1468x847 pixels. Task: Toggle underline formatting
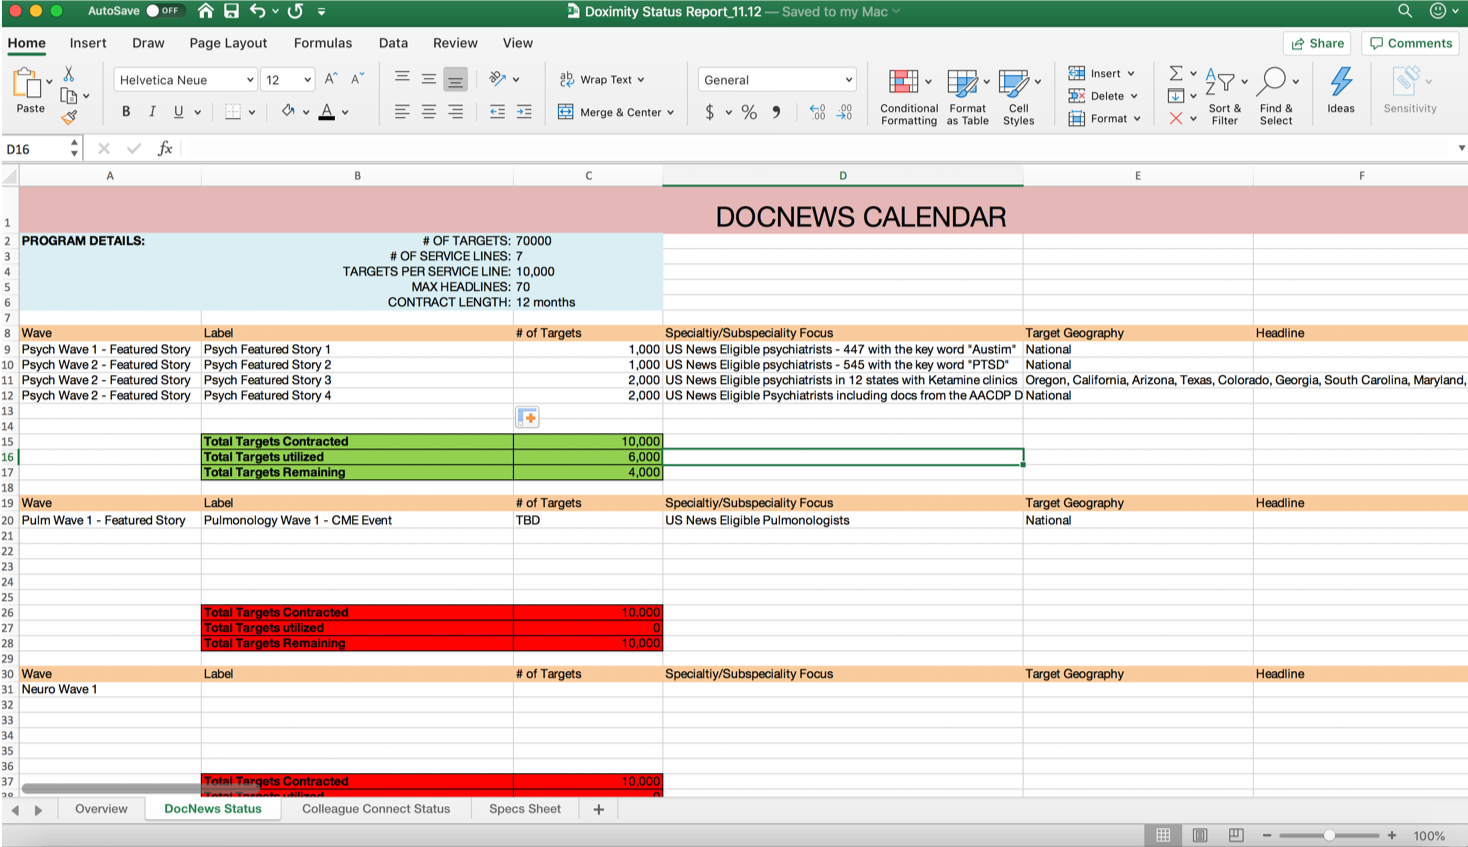point(178,112)
